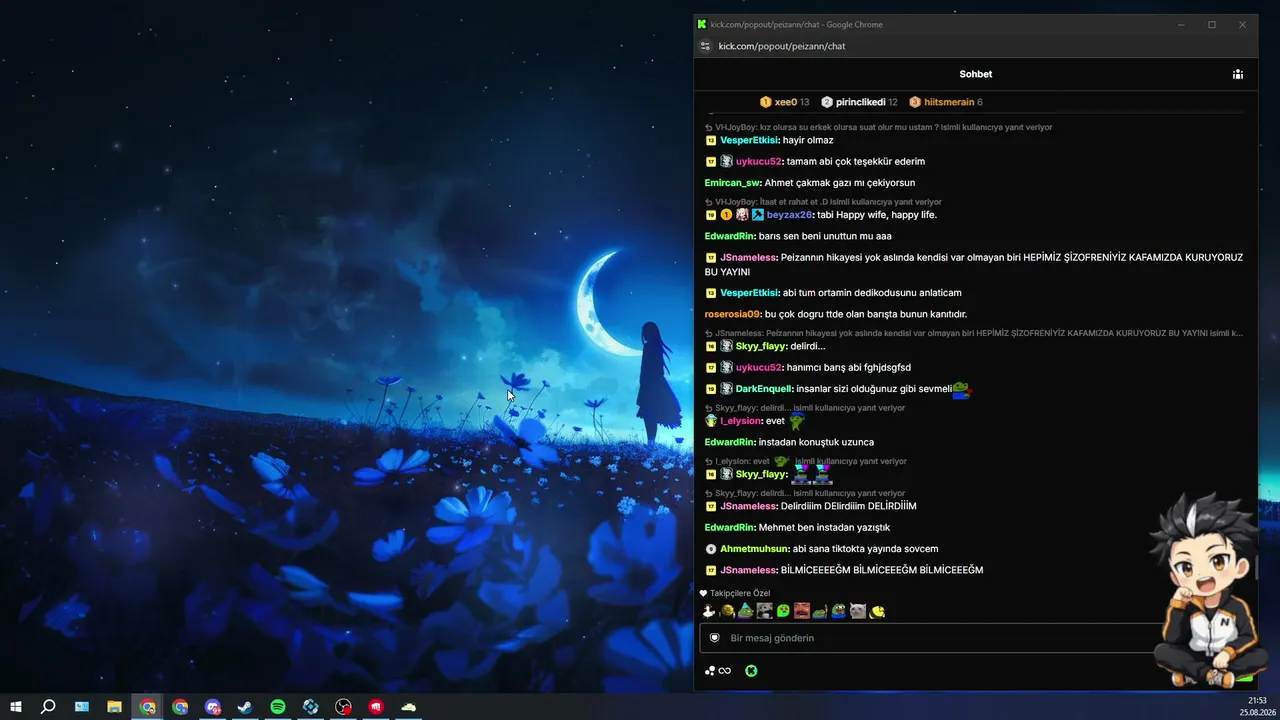
Task: Insert the white goose emote
Action: pos(709,611)
